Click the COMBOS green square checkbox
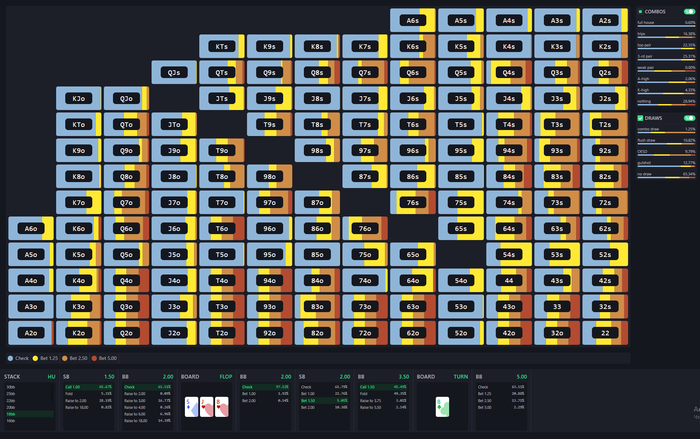700x439 pixels. (640, 12)
